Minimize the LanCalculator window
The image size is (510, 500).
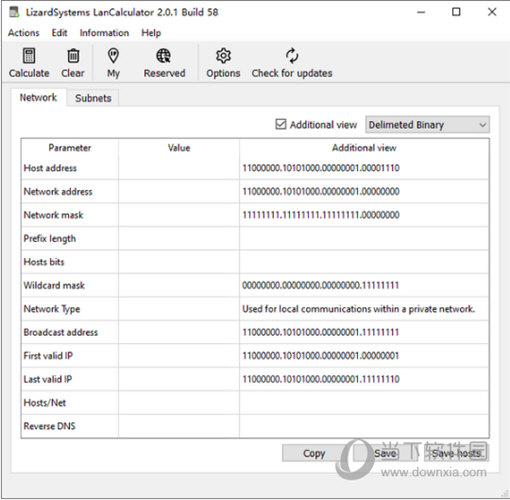pos(421,12)
